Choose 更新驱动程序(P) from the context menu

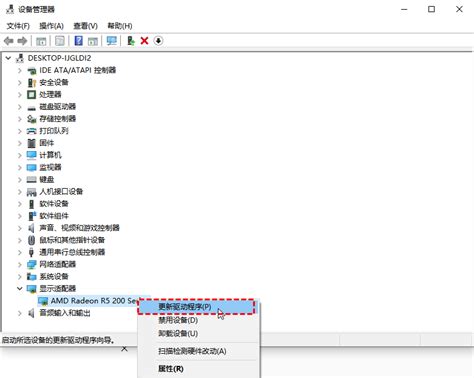[x=197, y=307]
